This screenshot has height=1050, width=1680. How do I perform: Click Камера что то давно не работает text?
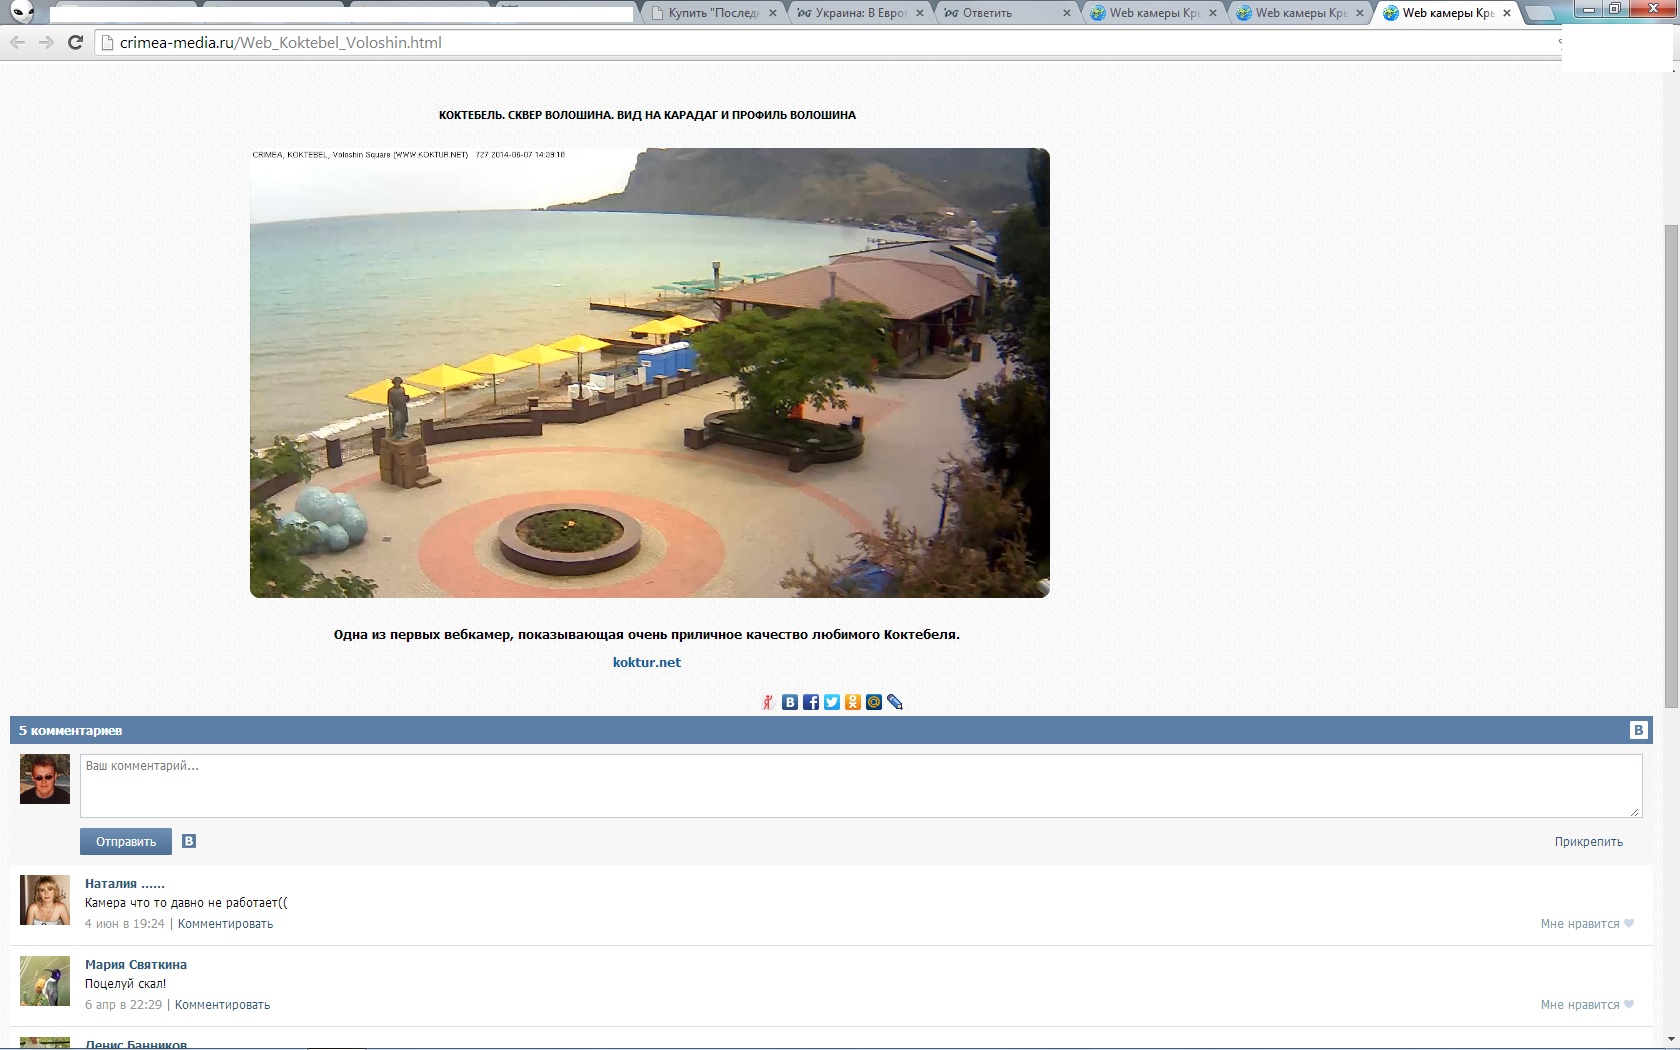click(x=186, y=902)
